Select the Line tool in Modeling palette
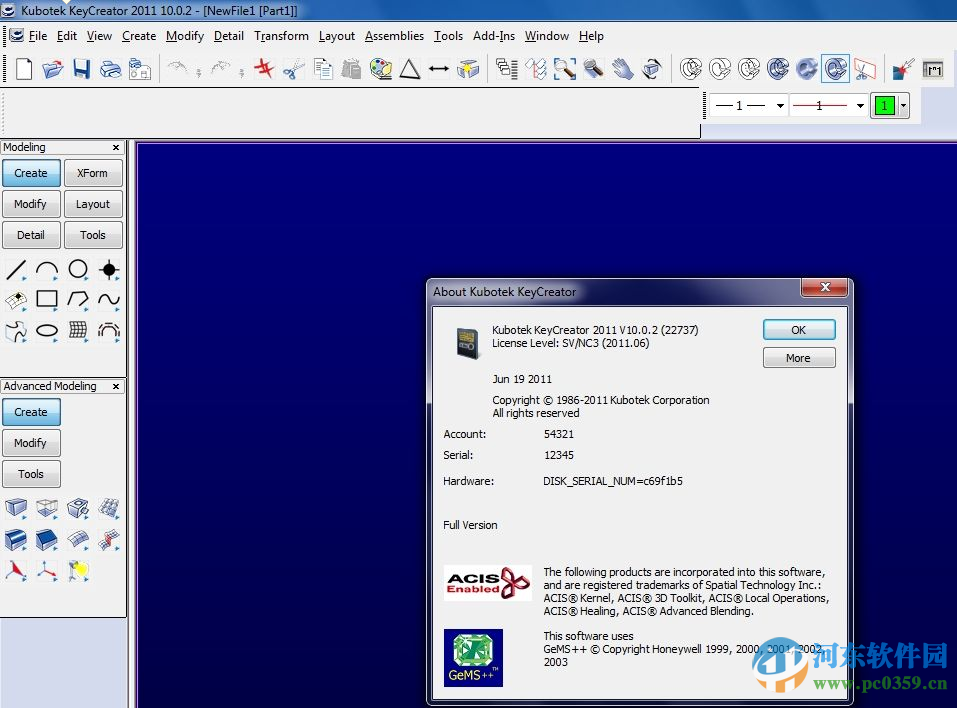The image size is (957, 708). 16,269
